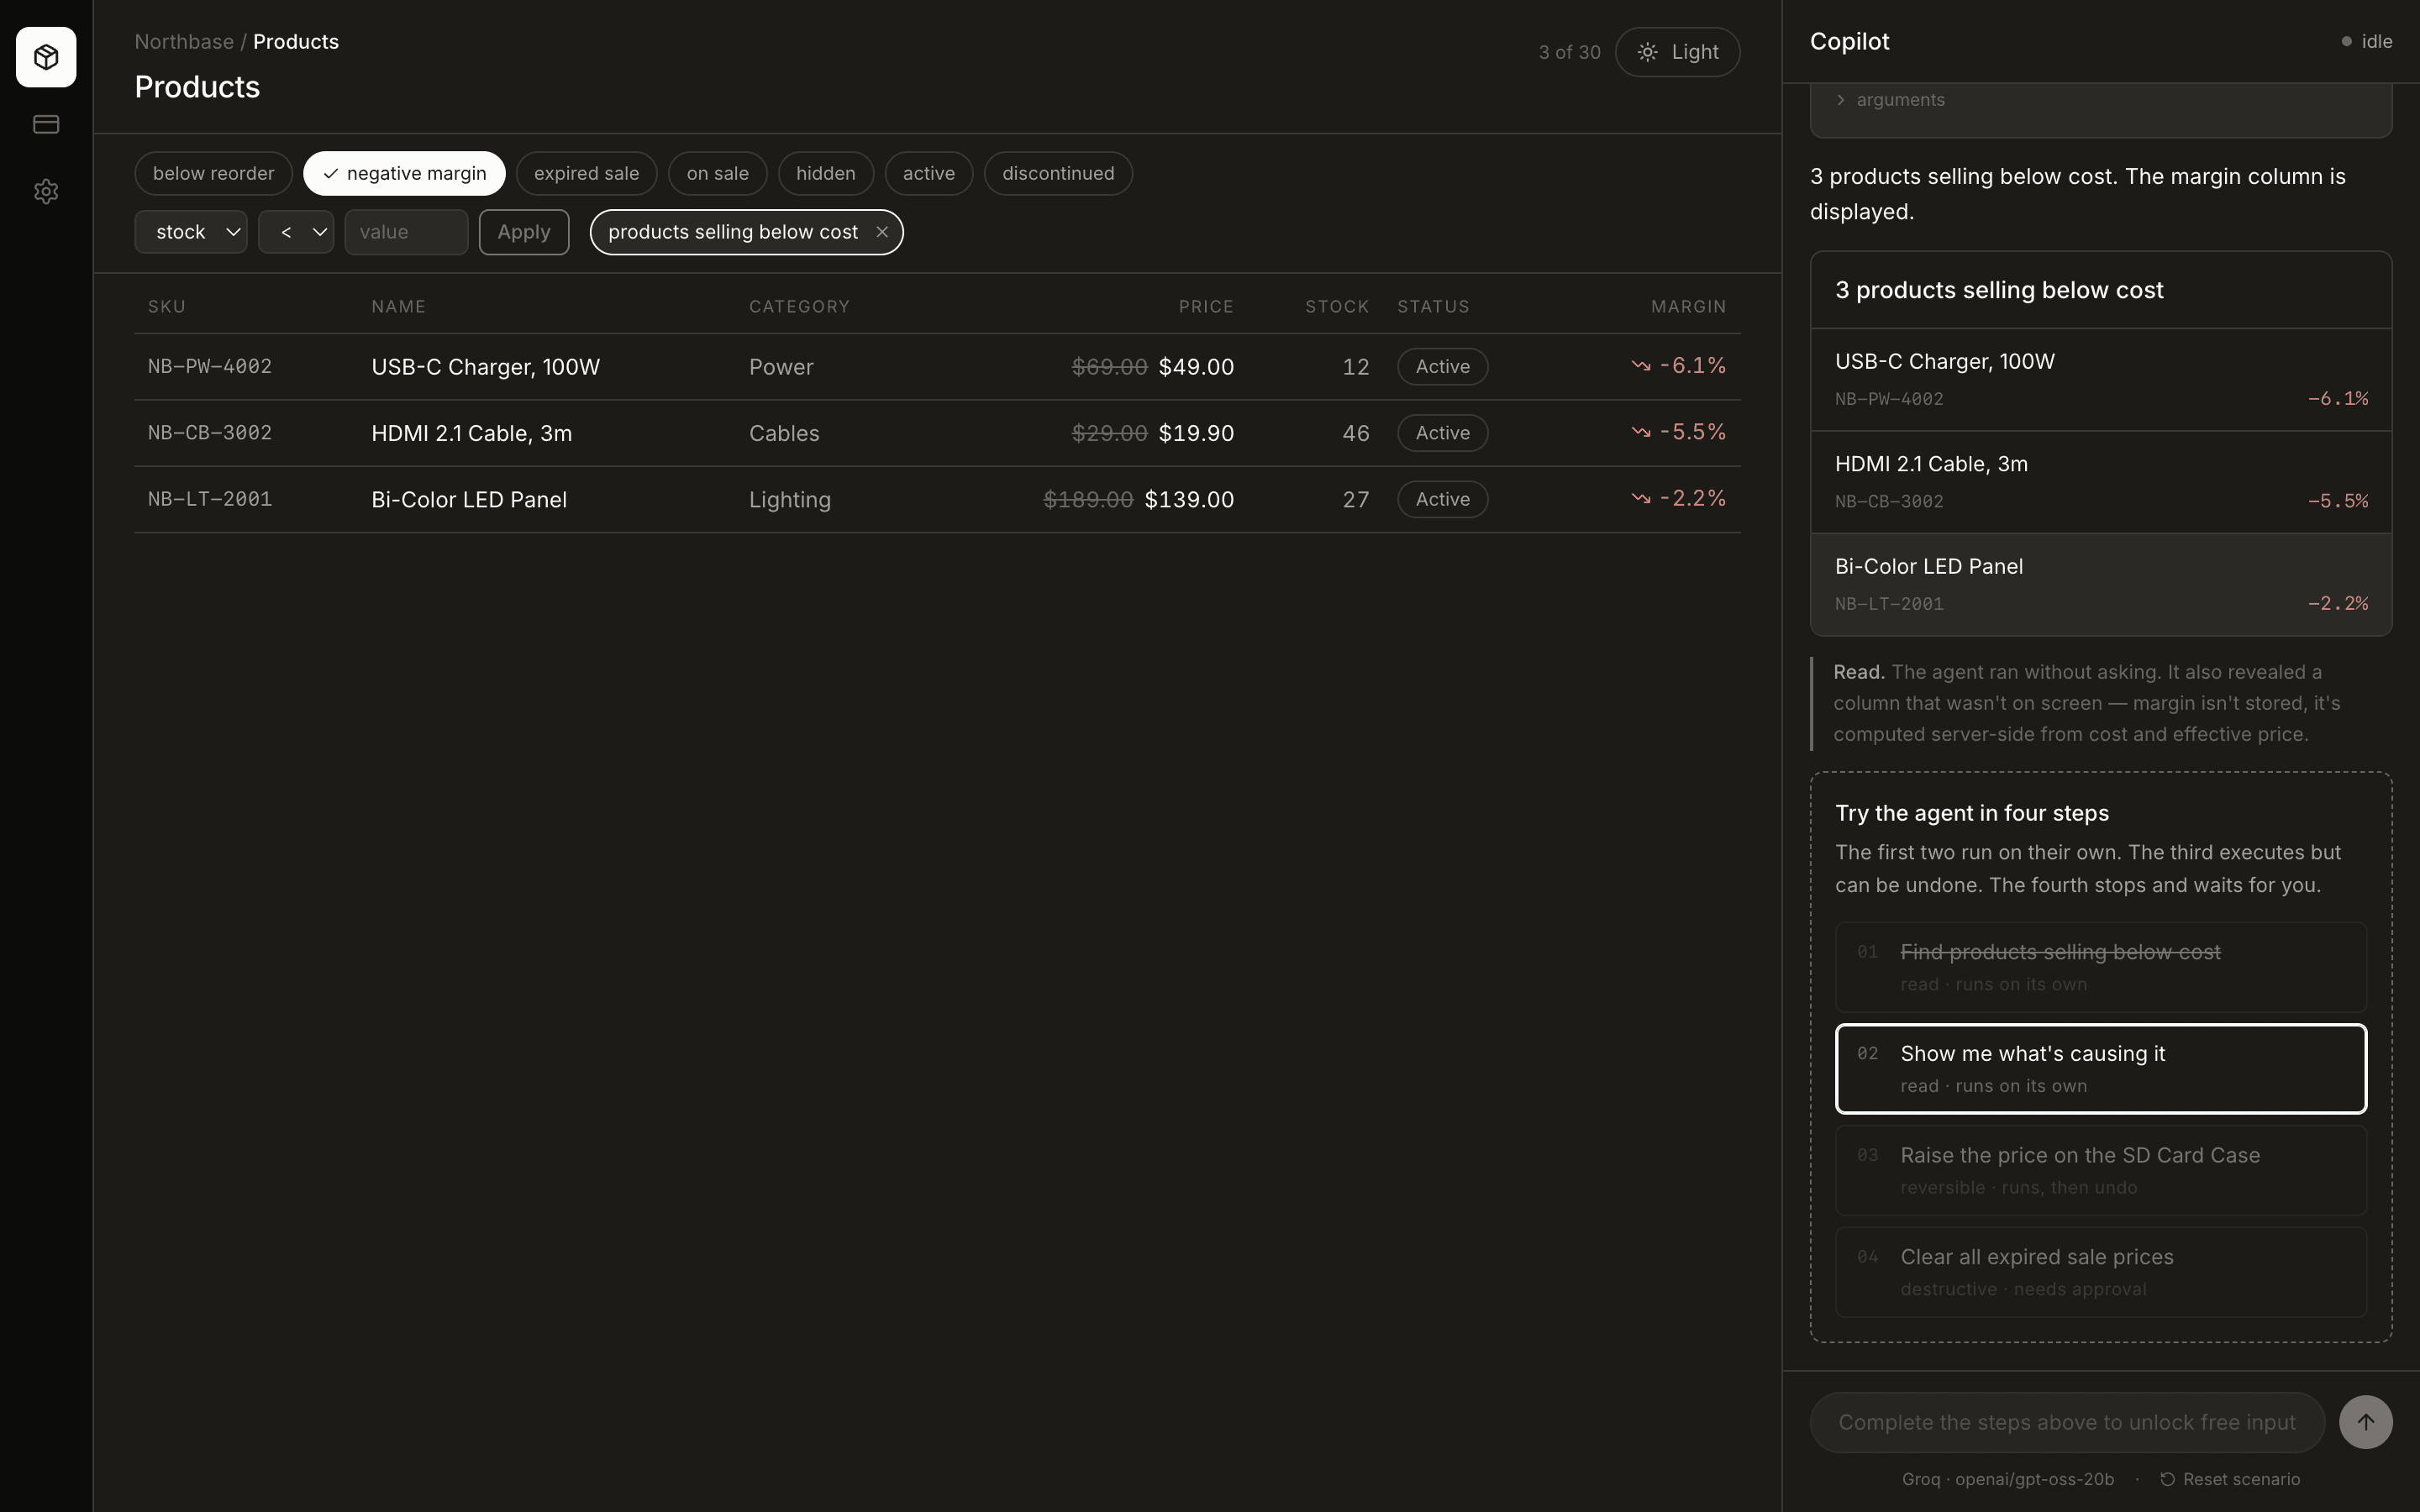The height and width of the screenshot is (1512, 2420).
Task: Sort by SKU column header
Action: click(x=167, y=307)
